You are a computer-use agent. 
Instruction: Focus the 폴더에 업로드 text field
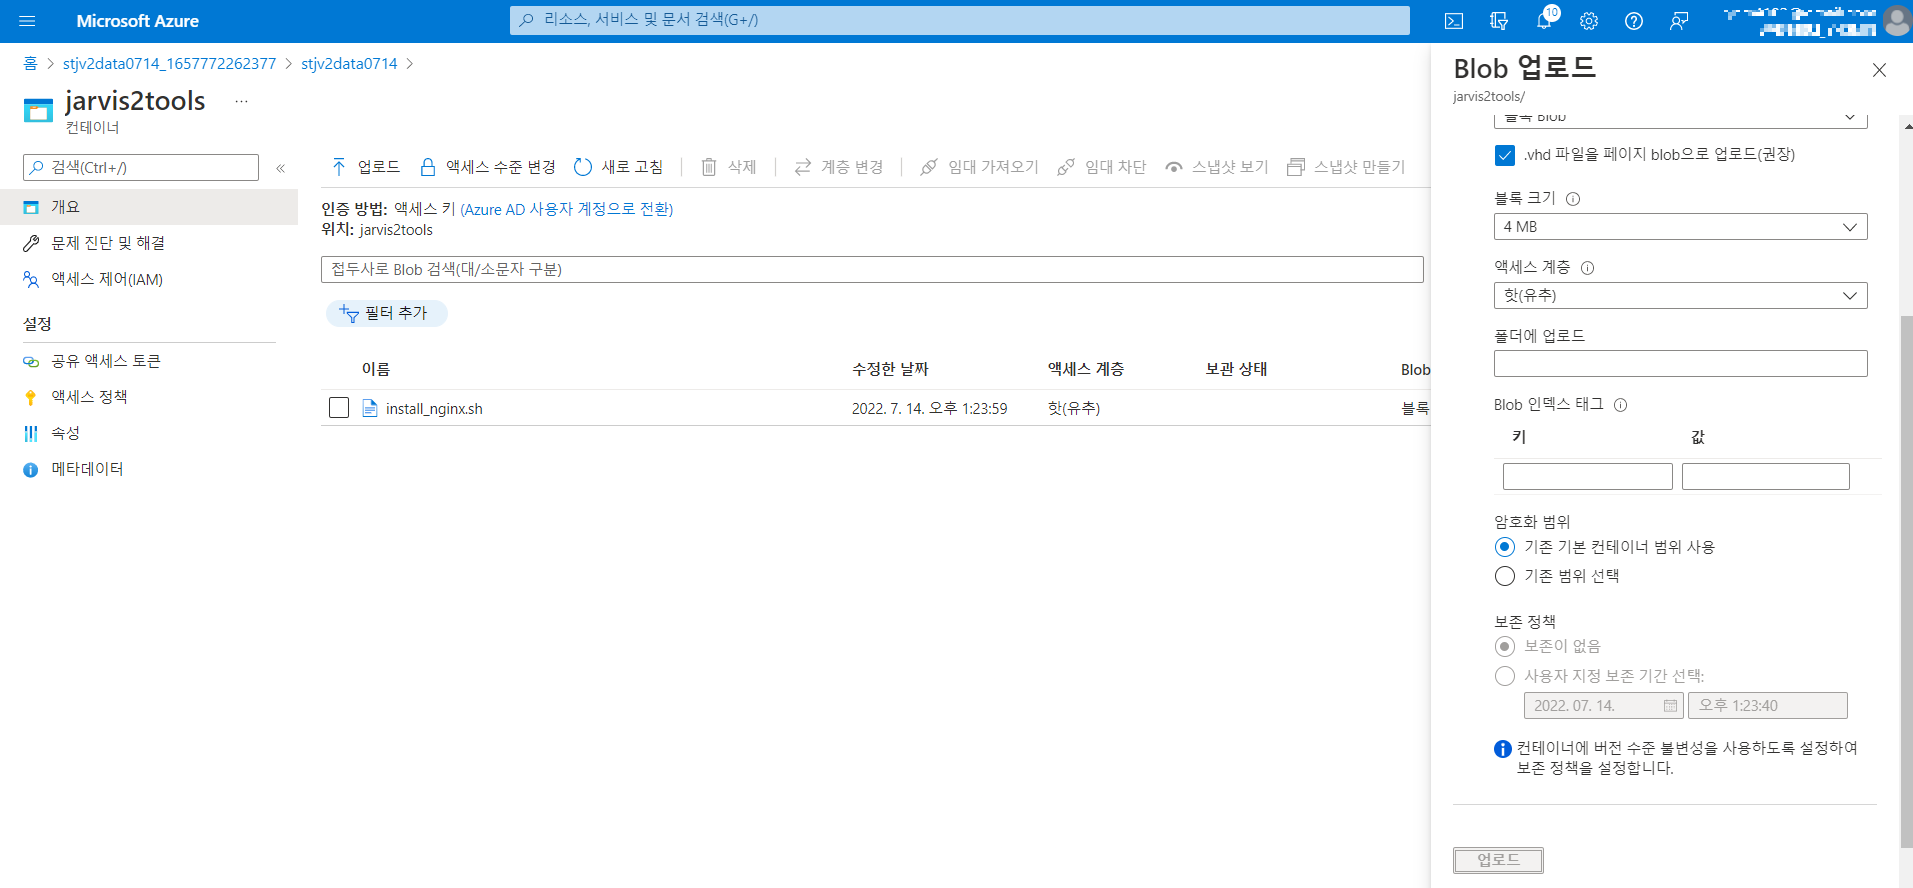pyautogui.click(x=1680, y=364)
